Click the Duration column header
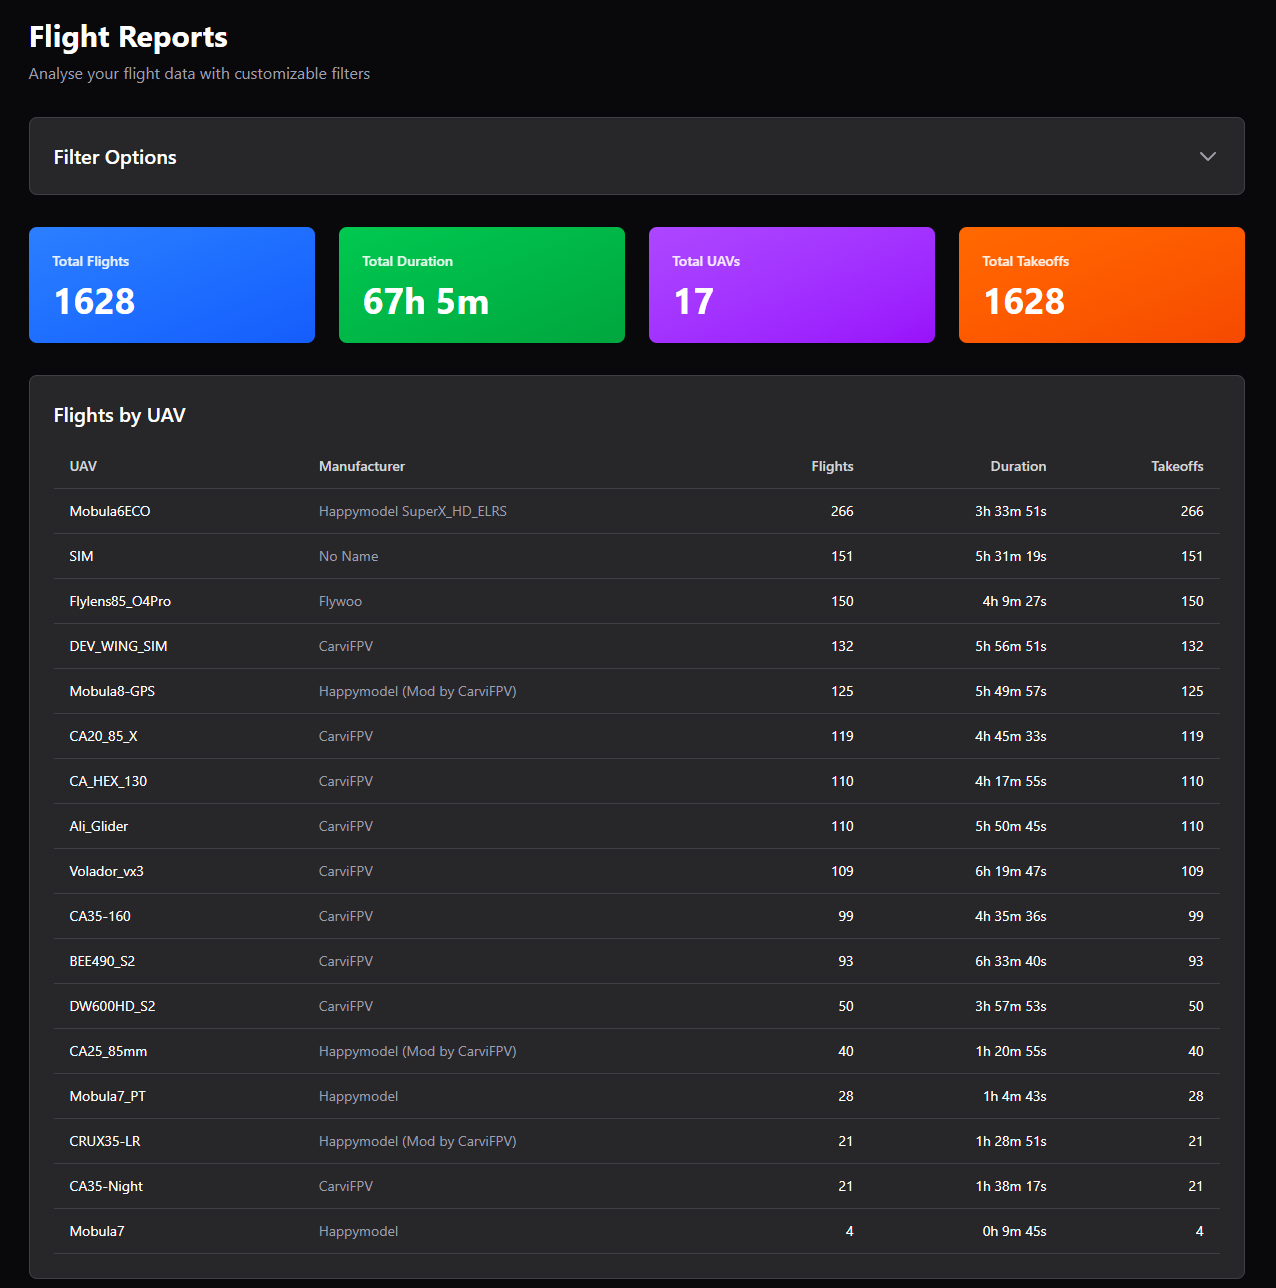This screenshot has height=1288, width=1276. 1018,466
